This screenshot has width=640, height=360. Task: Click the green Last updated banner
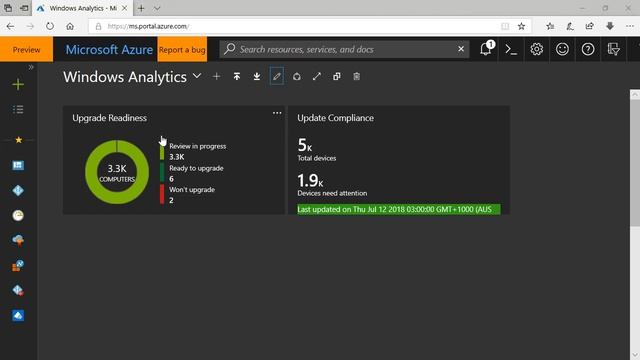pos(399,209)
